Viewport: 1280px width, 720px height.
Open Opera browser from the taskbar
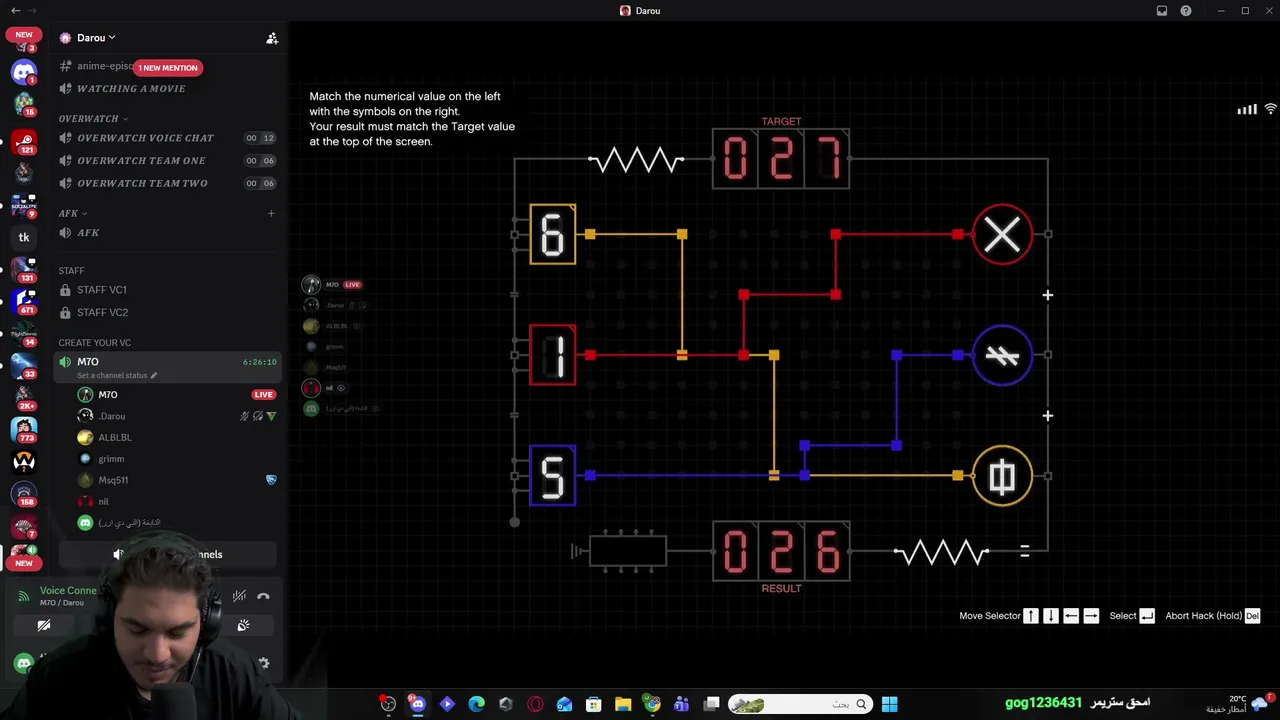click(x=535, y=704)
